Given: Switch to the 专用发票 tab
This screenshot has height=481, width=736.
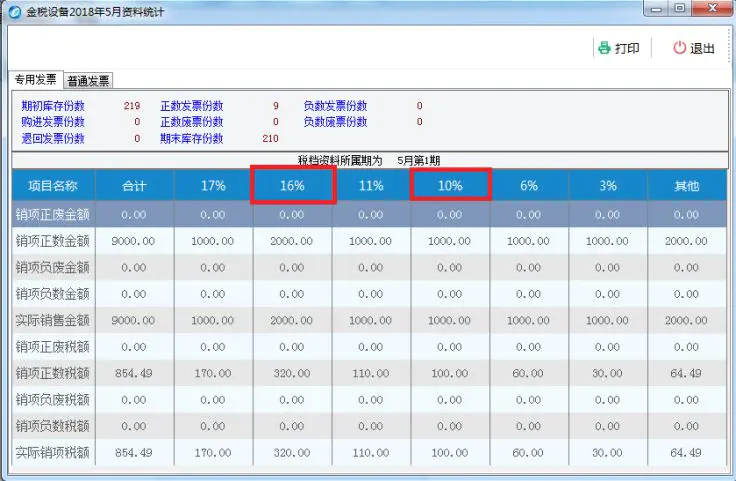Looking at the screenshot, I should coord(34,80).
